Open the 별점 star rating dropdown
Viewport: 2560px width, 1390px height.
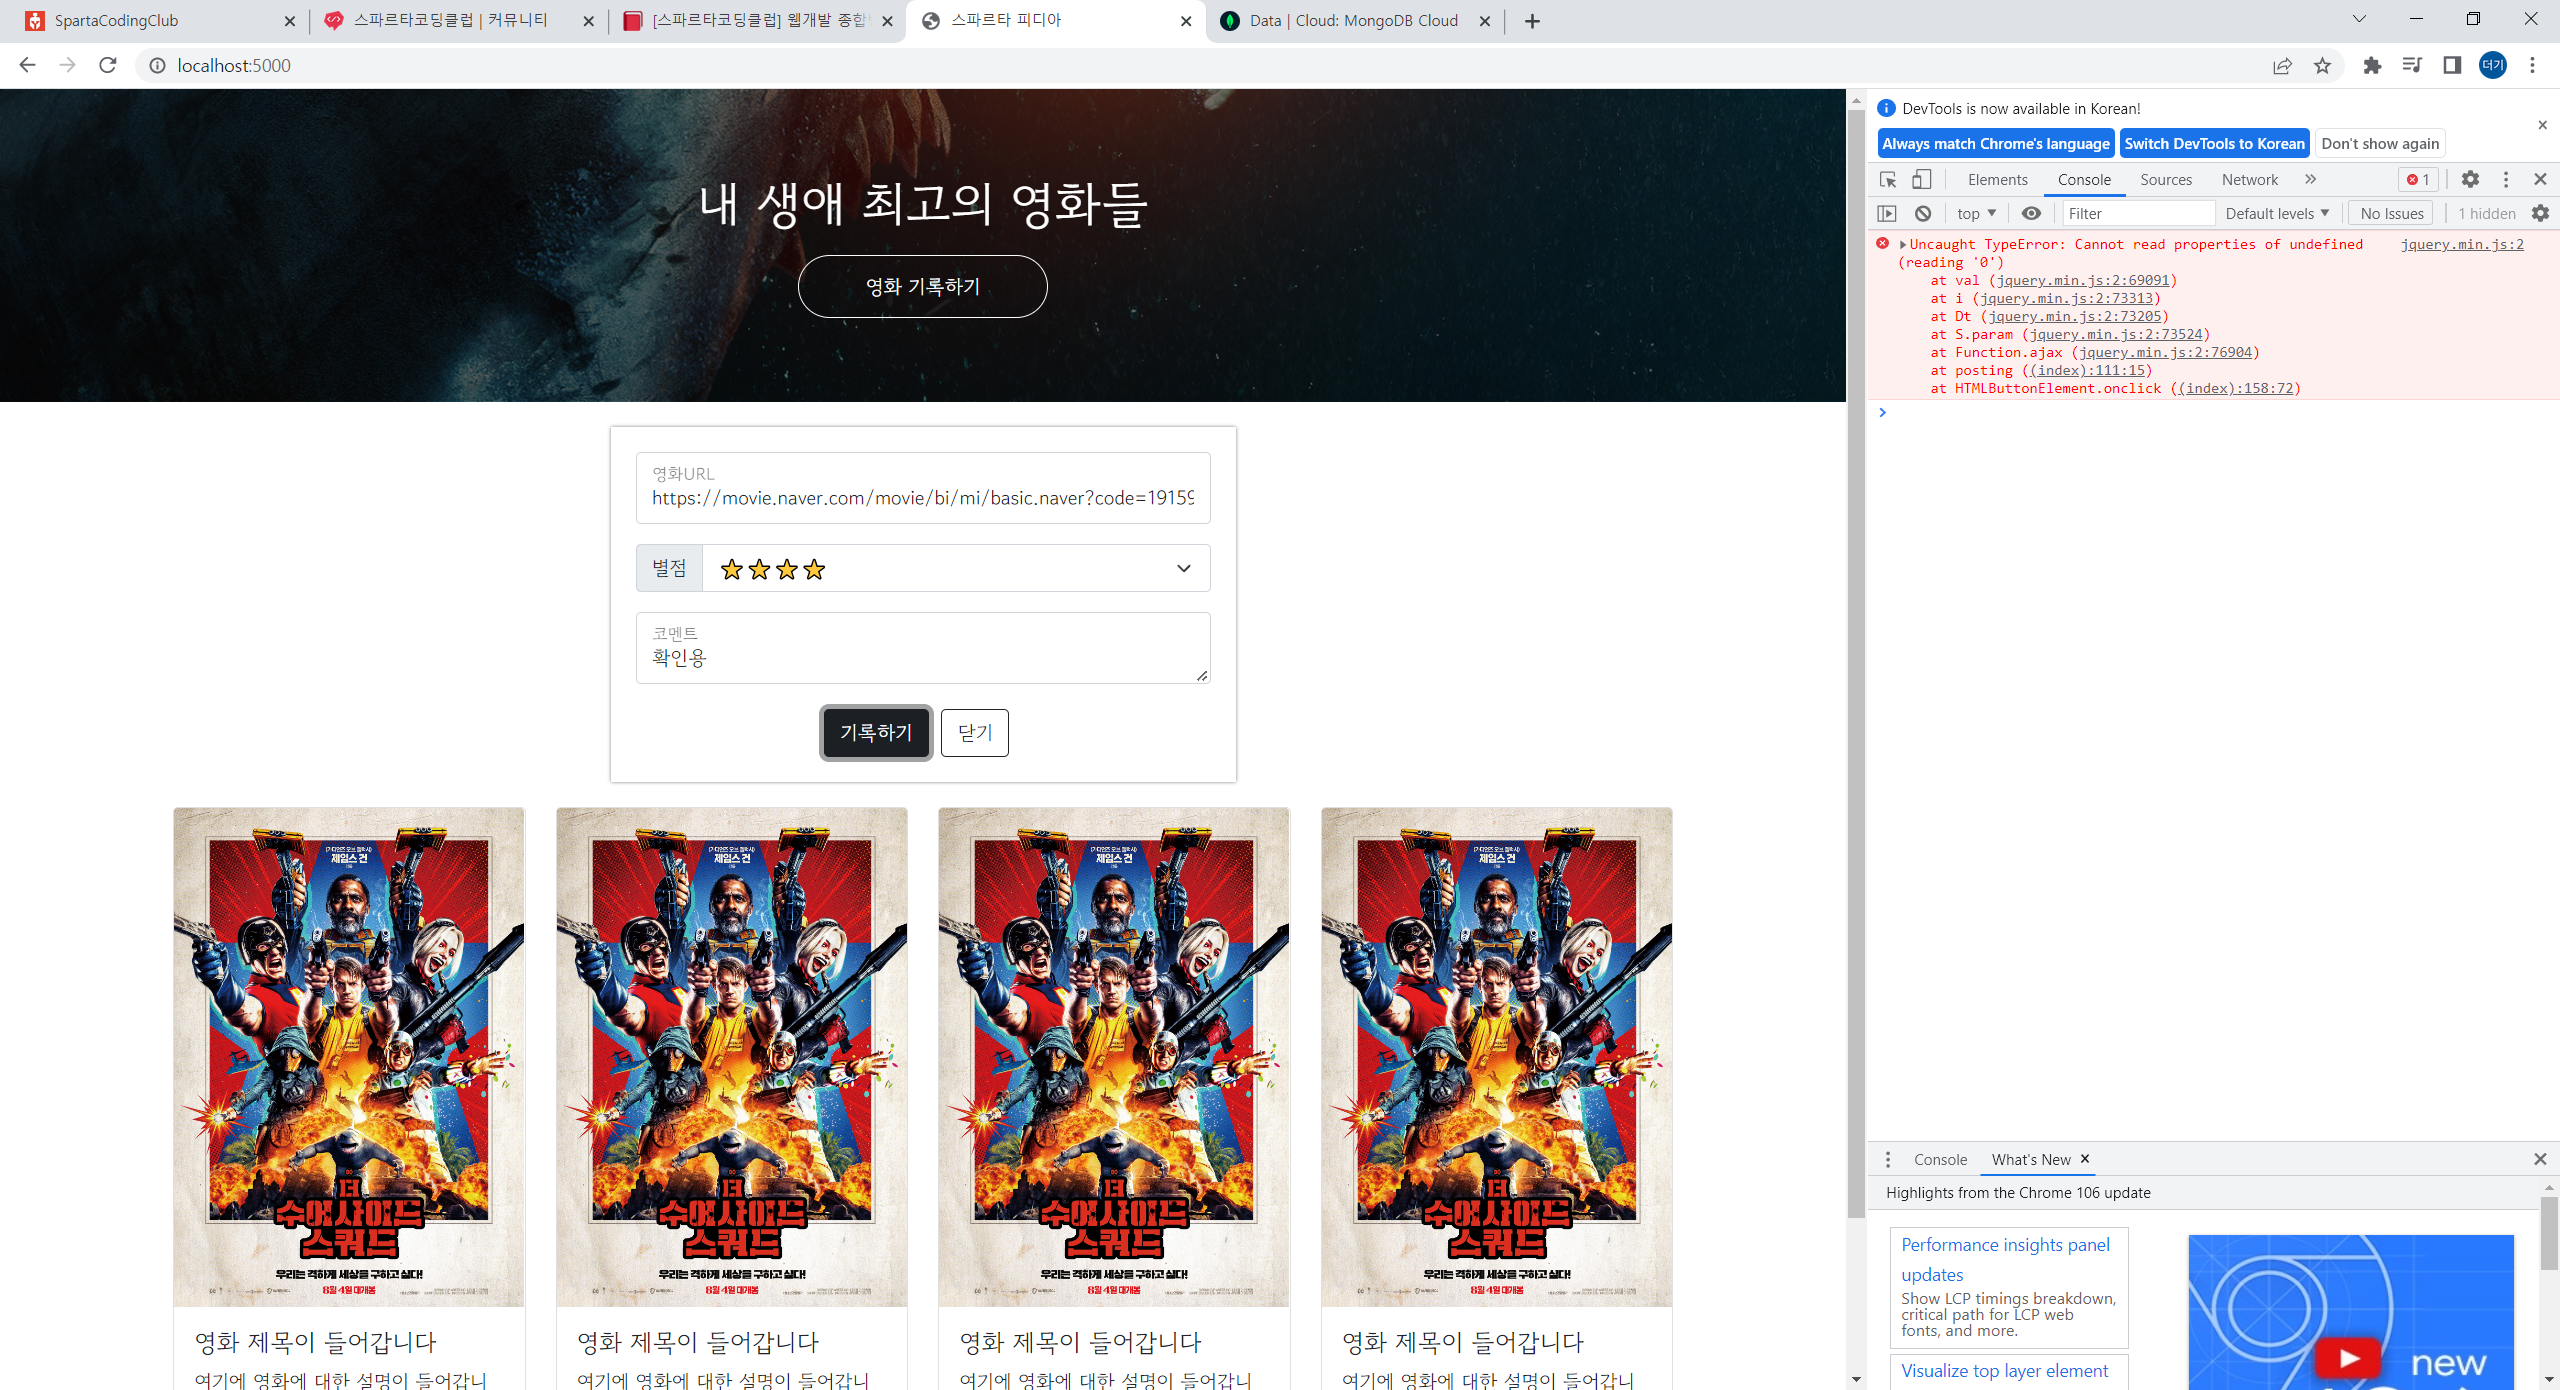coord(956,568)
